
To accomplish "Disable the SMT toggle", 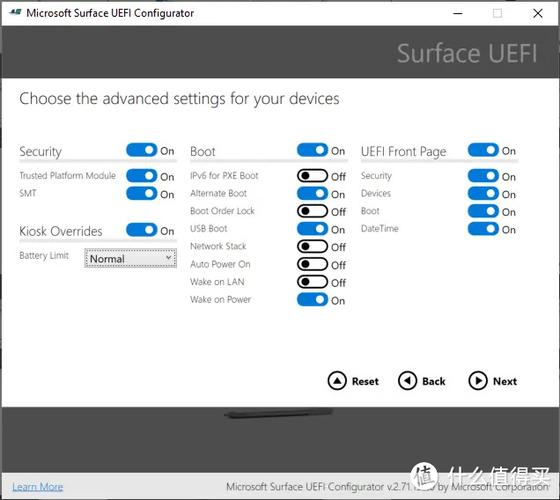I will [141, 193].
